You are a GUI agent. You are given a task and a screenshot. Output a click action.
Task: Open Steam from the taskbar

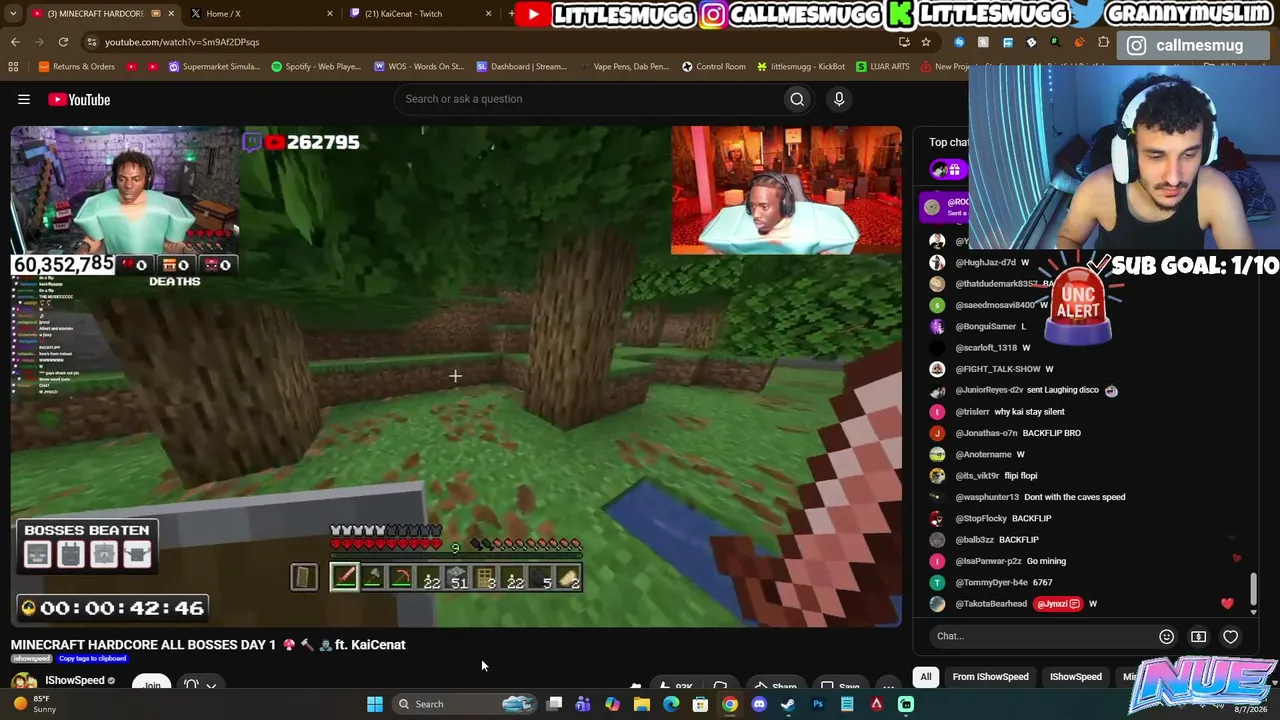[x=788, y=704]
